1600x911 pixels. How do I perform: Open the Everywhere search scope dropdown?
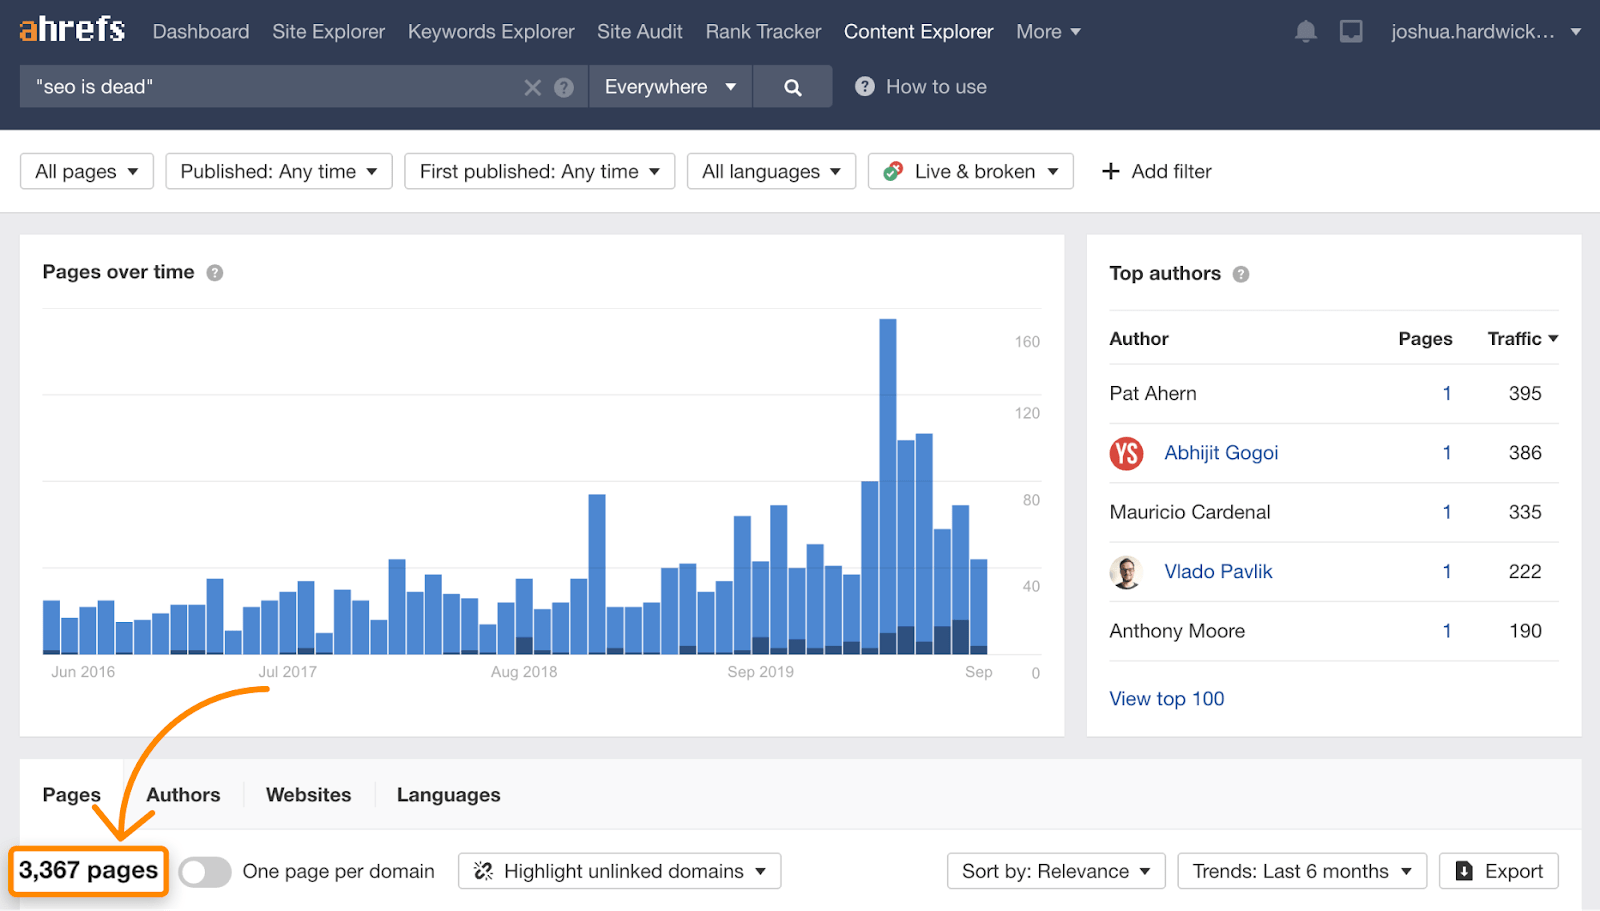point(670,88)
